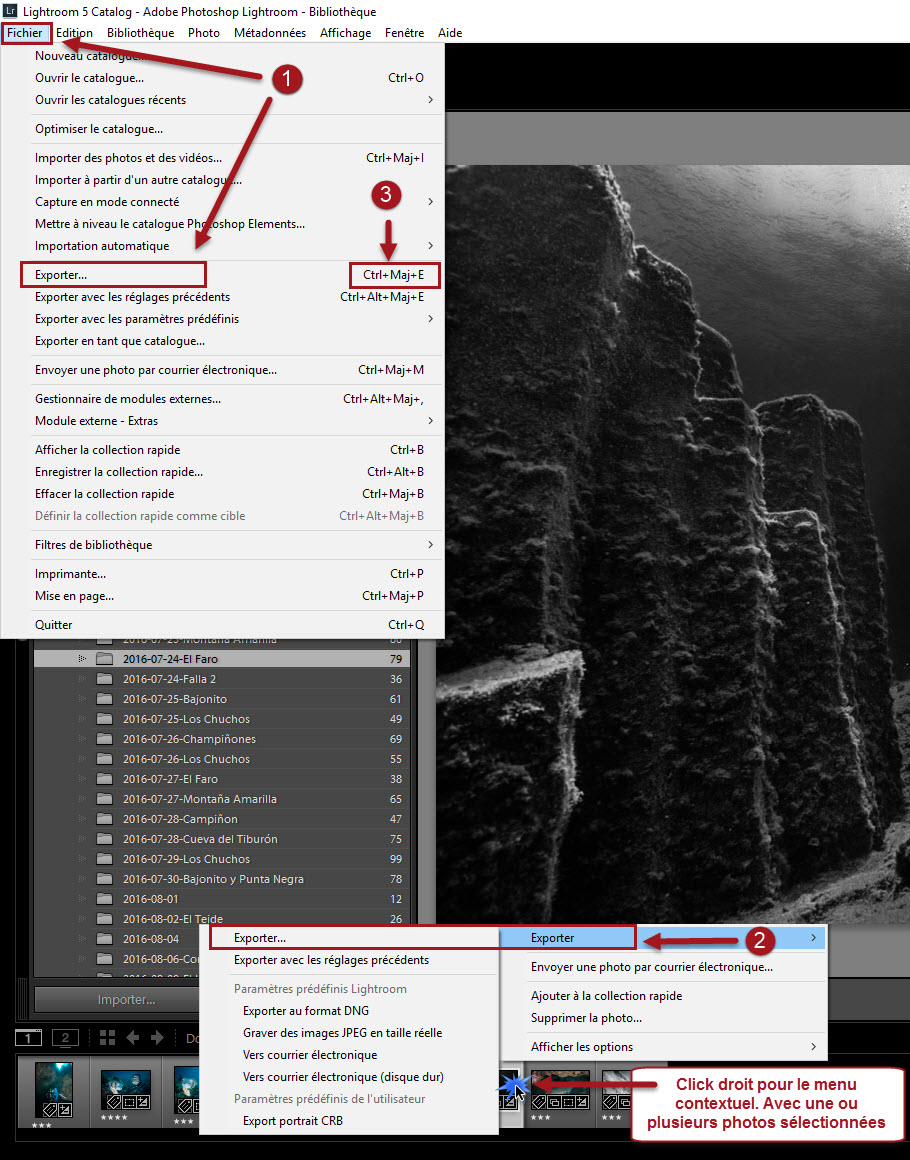Click the folder icon of 2016-07-29-Los Chuchos

pos(104,858)
